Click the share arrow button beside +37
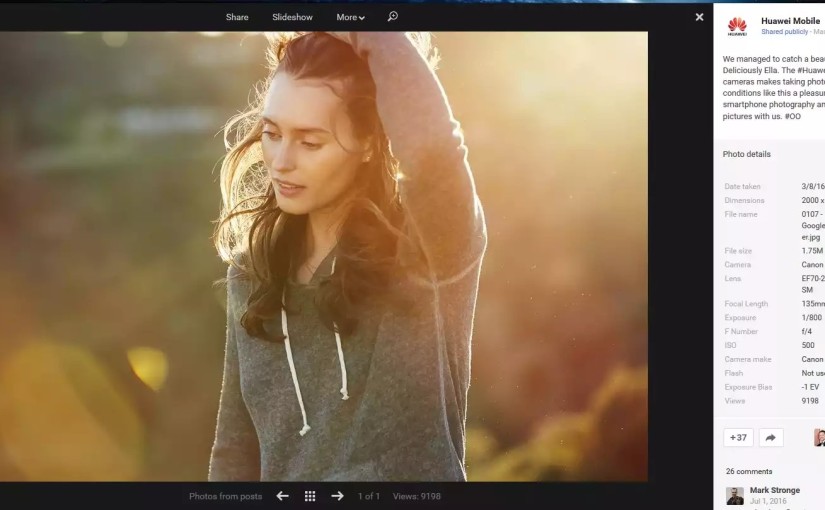 click(x=770, y=438)
